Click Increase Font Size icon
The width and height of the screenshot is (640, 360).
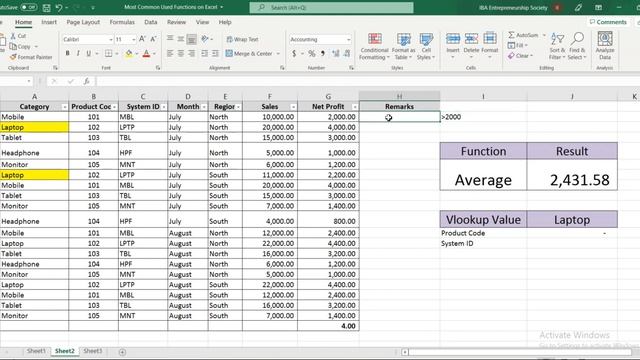pos(142,39)
